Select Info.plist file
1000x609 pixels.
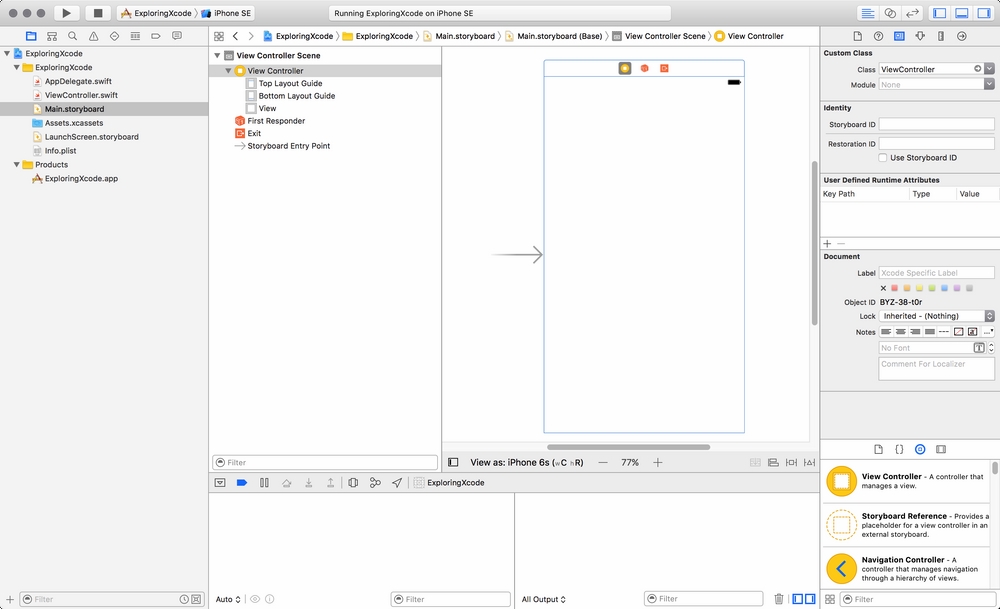tap(60, 151)
